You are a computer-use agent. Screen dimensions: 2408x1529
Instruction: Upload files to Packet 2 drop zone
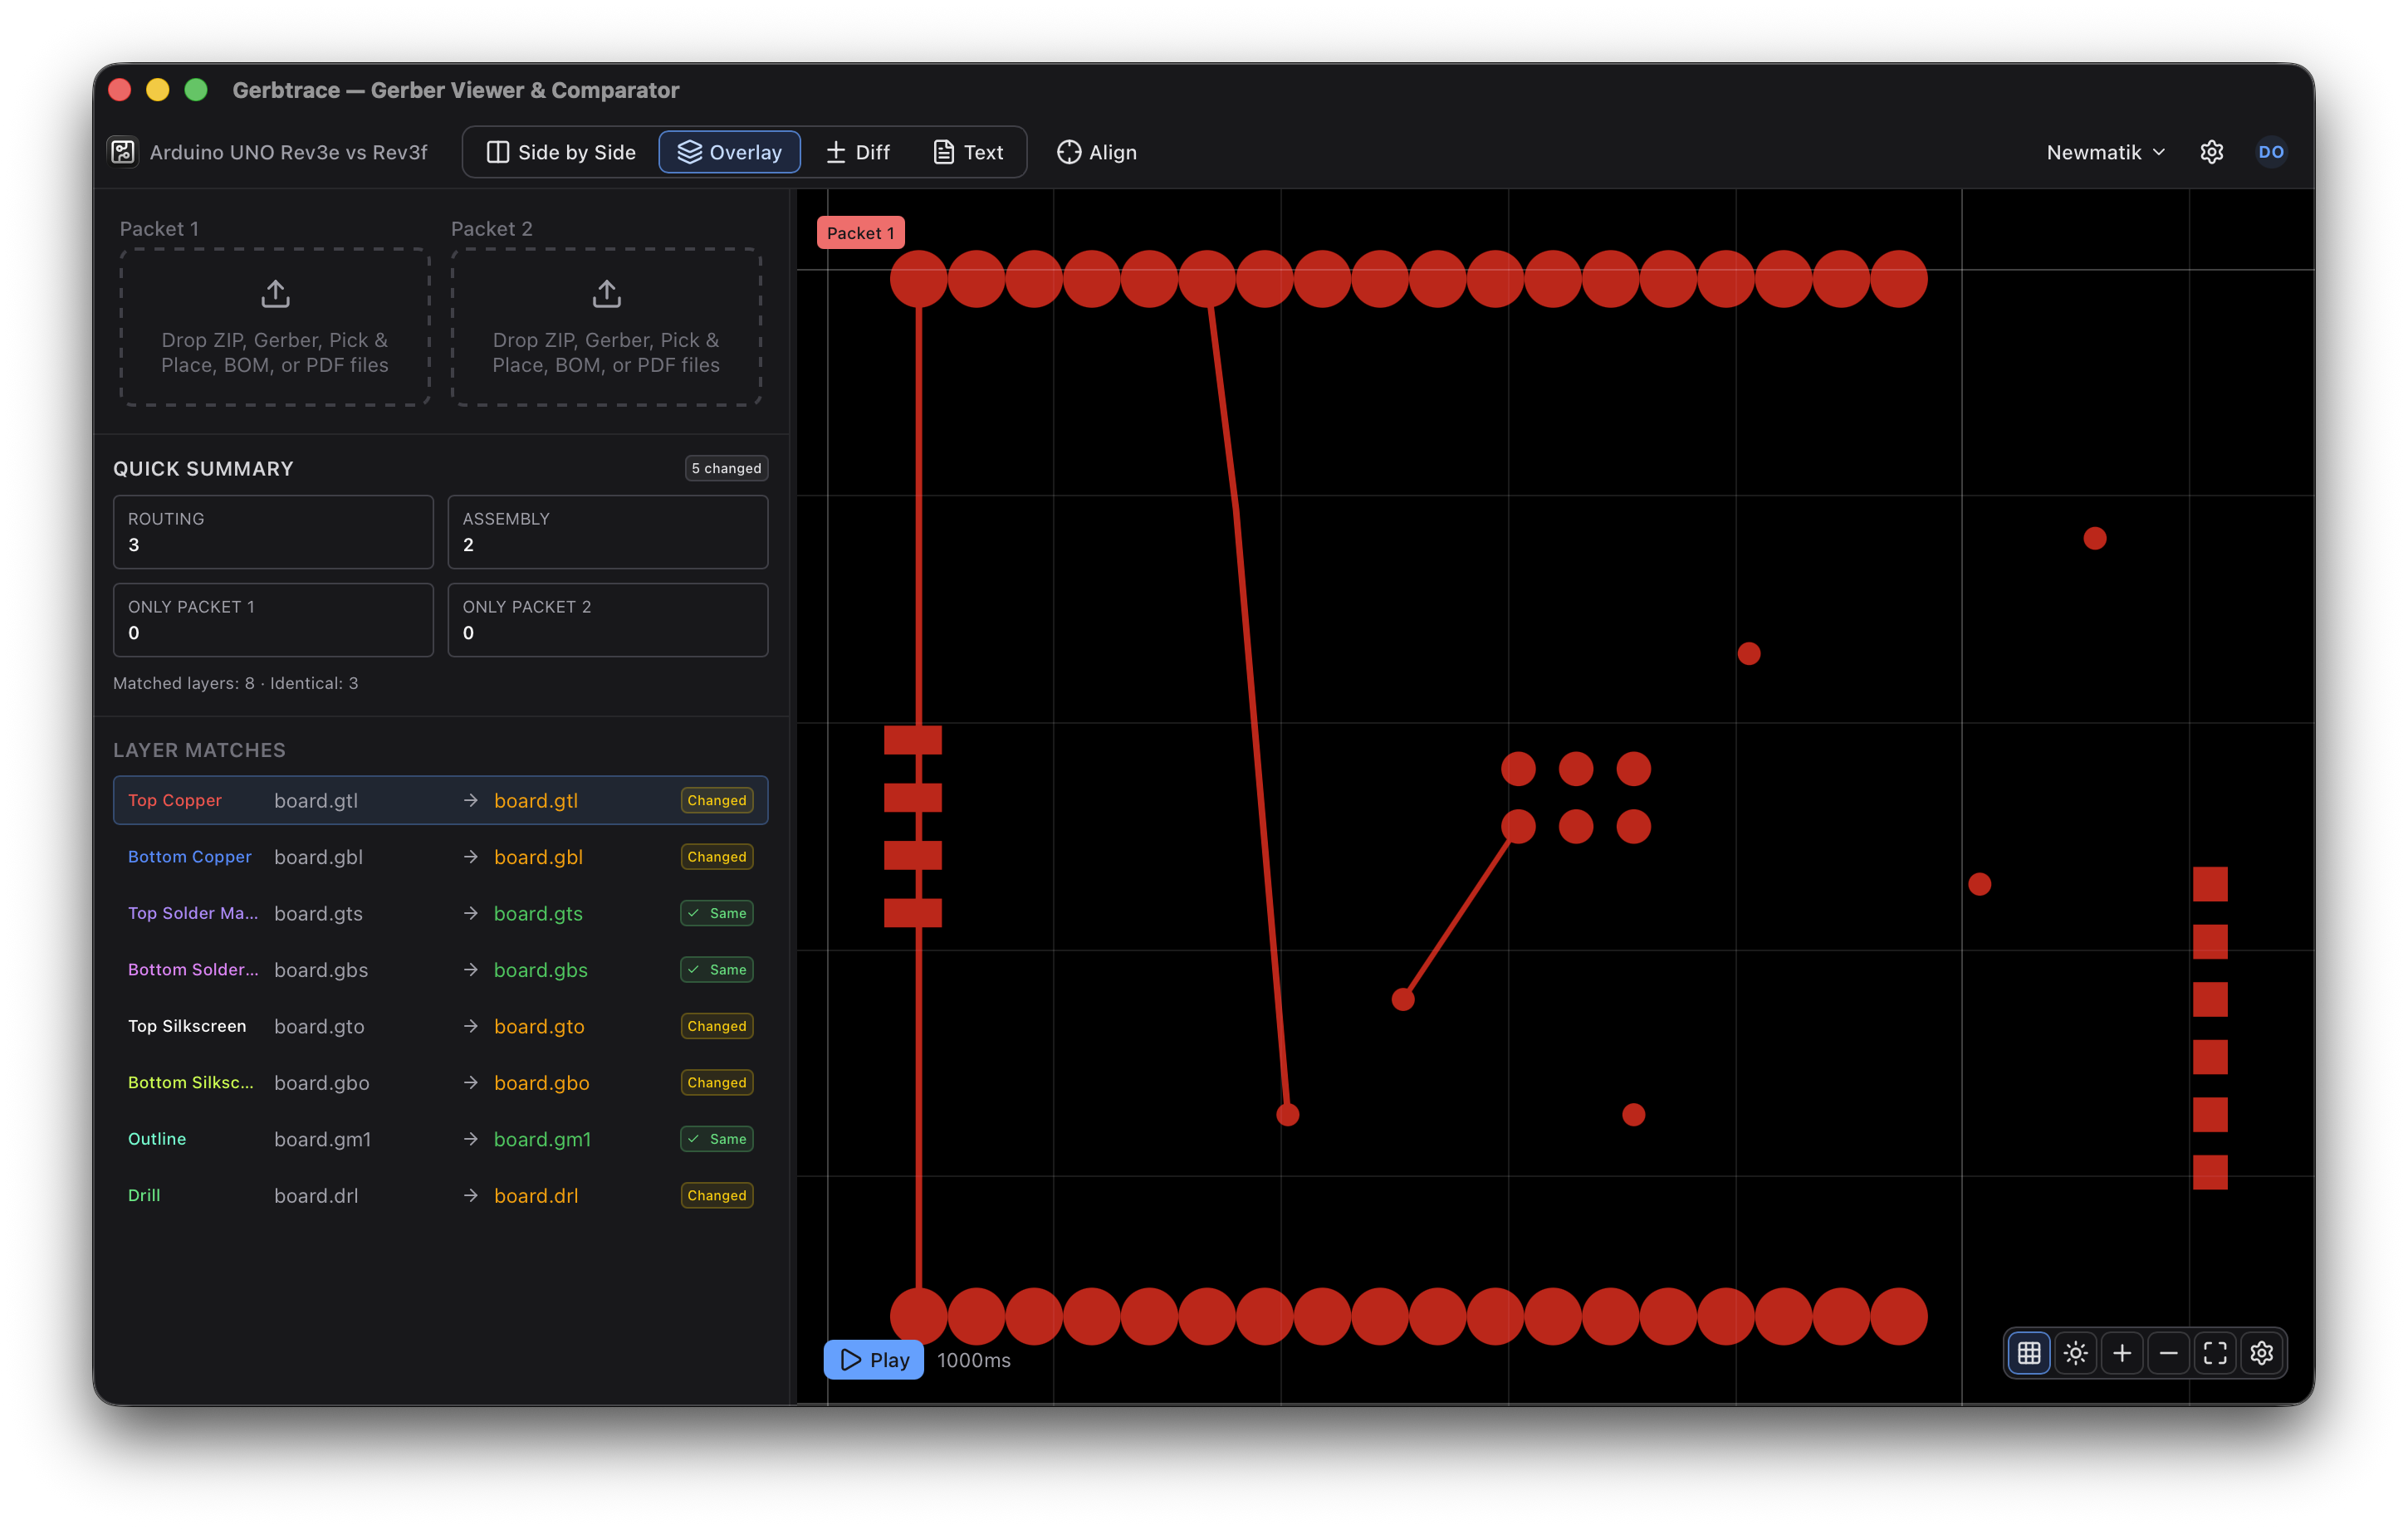pyautogui.click(x=606, y=327)
